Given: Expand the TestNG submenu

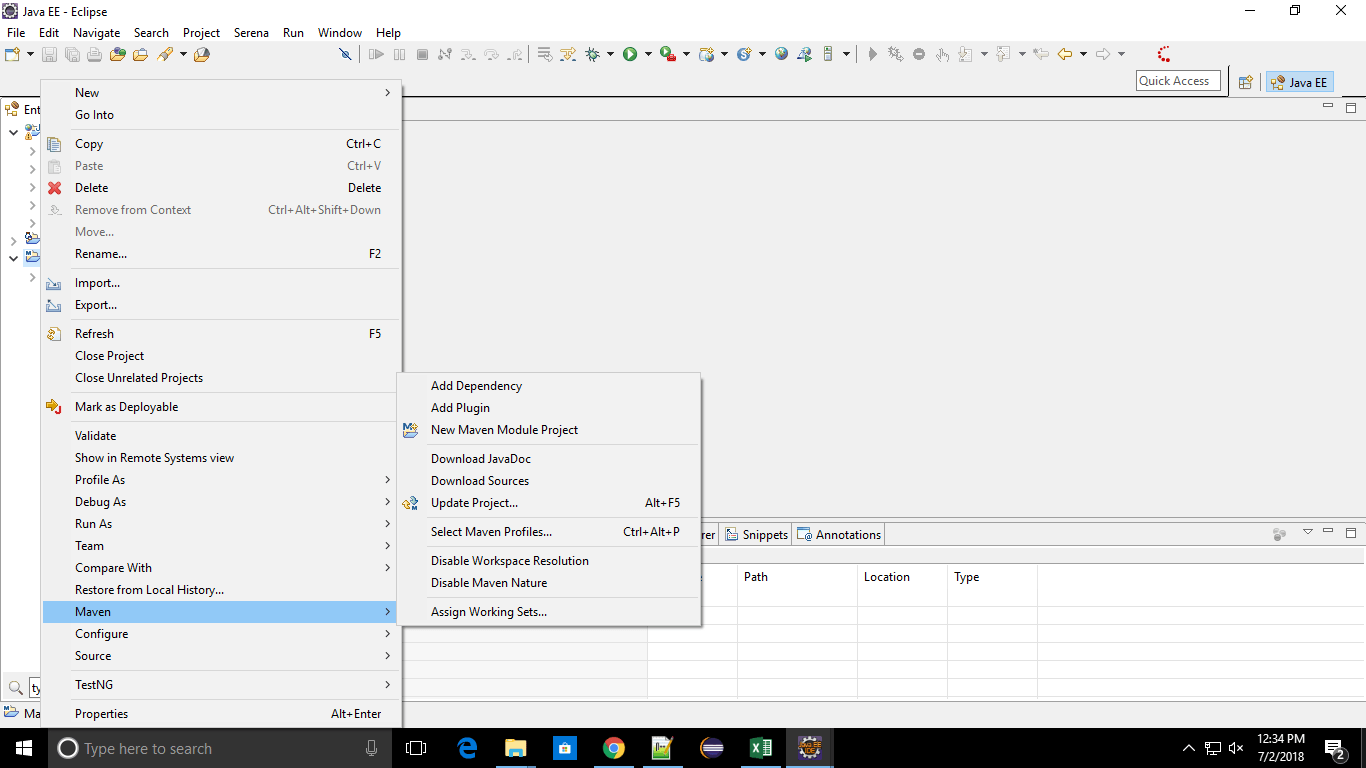Looking at the screenshot, I should pyautogui.click(x=221, y=685).
